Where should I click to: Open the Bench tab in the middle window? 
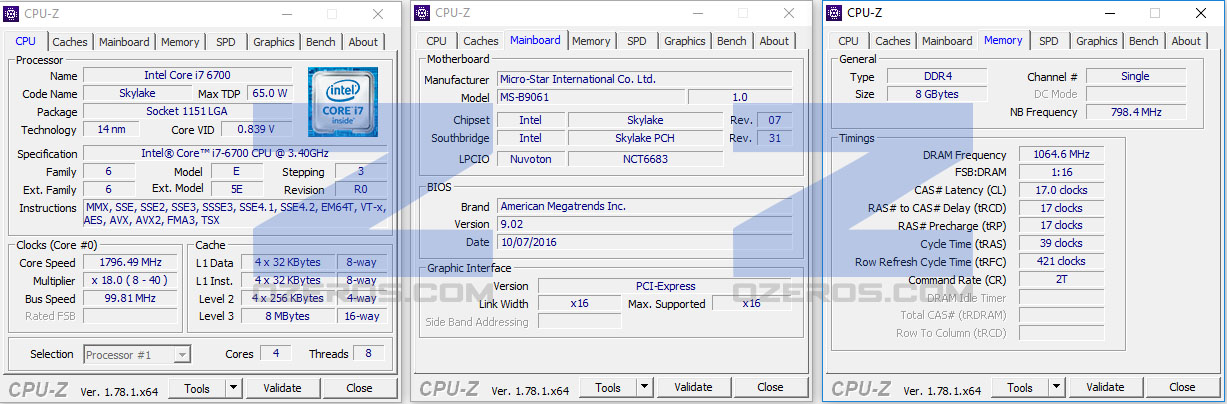tap(732, 42)
